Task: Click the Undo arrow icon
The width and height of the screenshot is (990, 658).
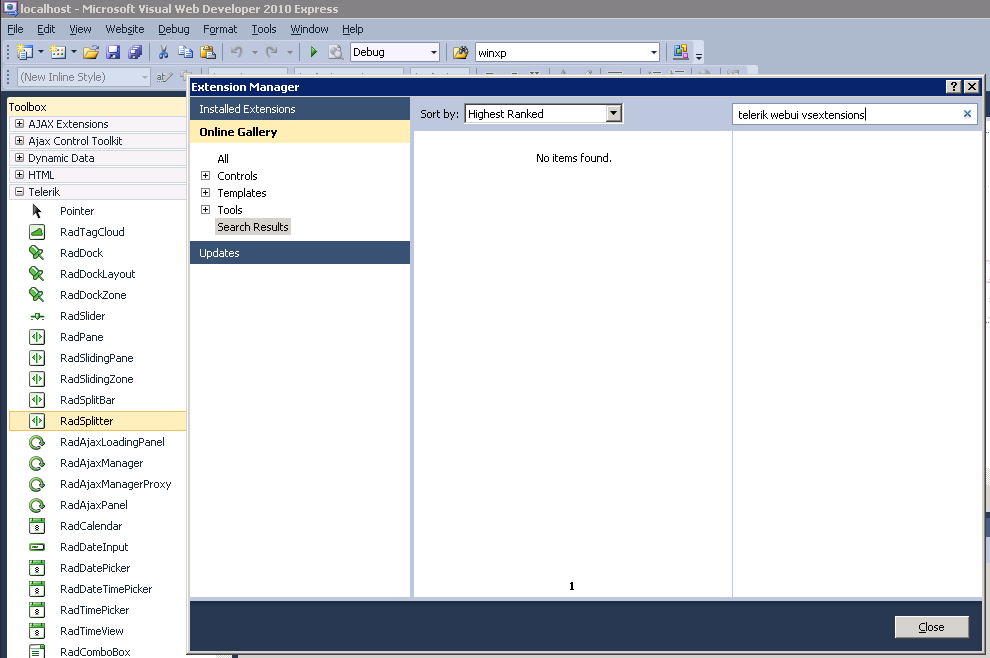Action: [237, 52]
